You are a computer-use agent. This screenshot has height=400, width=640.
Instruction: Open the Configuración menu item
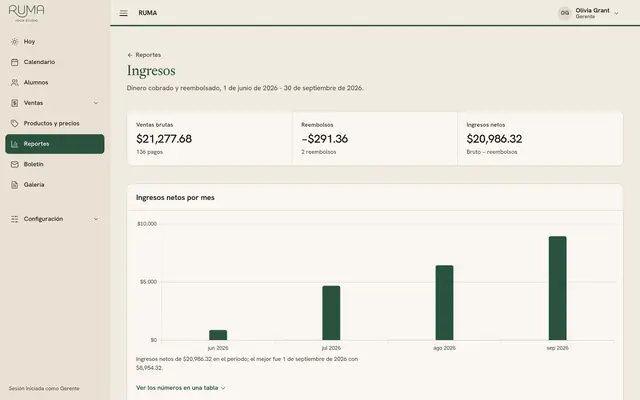(55, 219)
